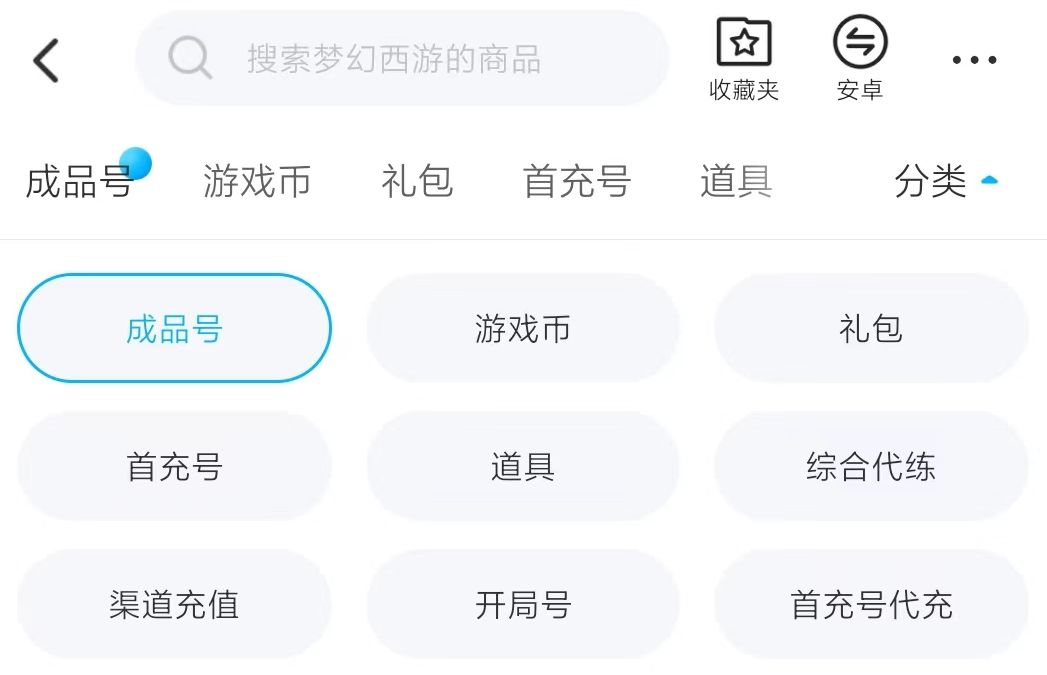
Task: Switch platform via the 安卓 swap icon
Action: (x=860, y=44)
